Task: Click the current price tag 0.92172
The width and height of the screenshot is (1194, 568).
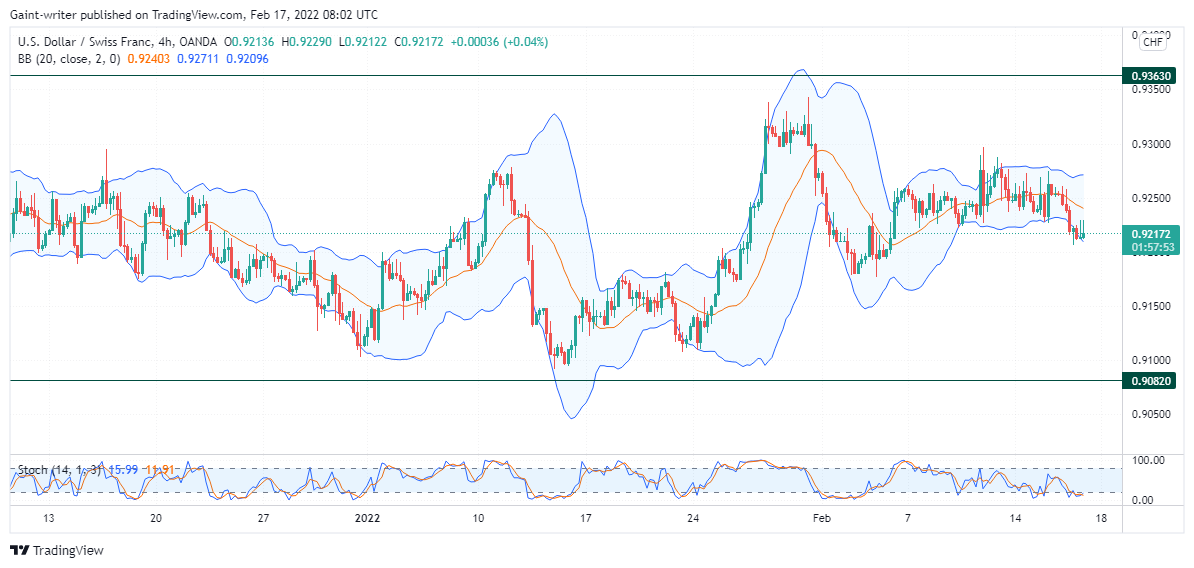Action: pyautogui.click(x=1150, y=234)
